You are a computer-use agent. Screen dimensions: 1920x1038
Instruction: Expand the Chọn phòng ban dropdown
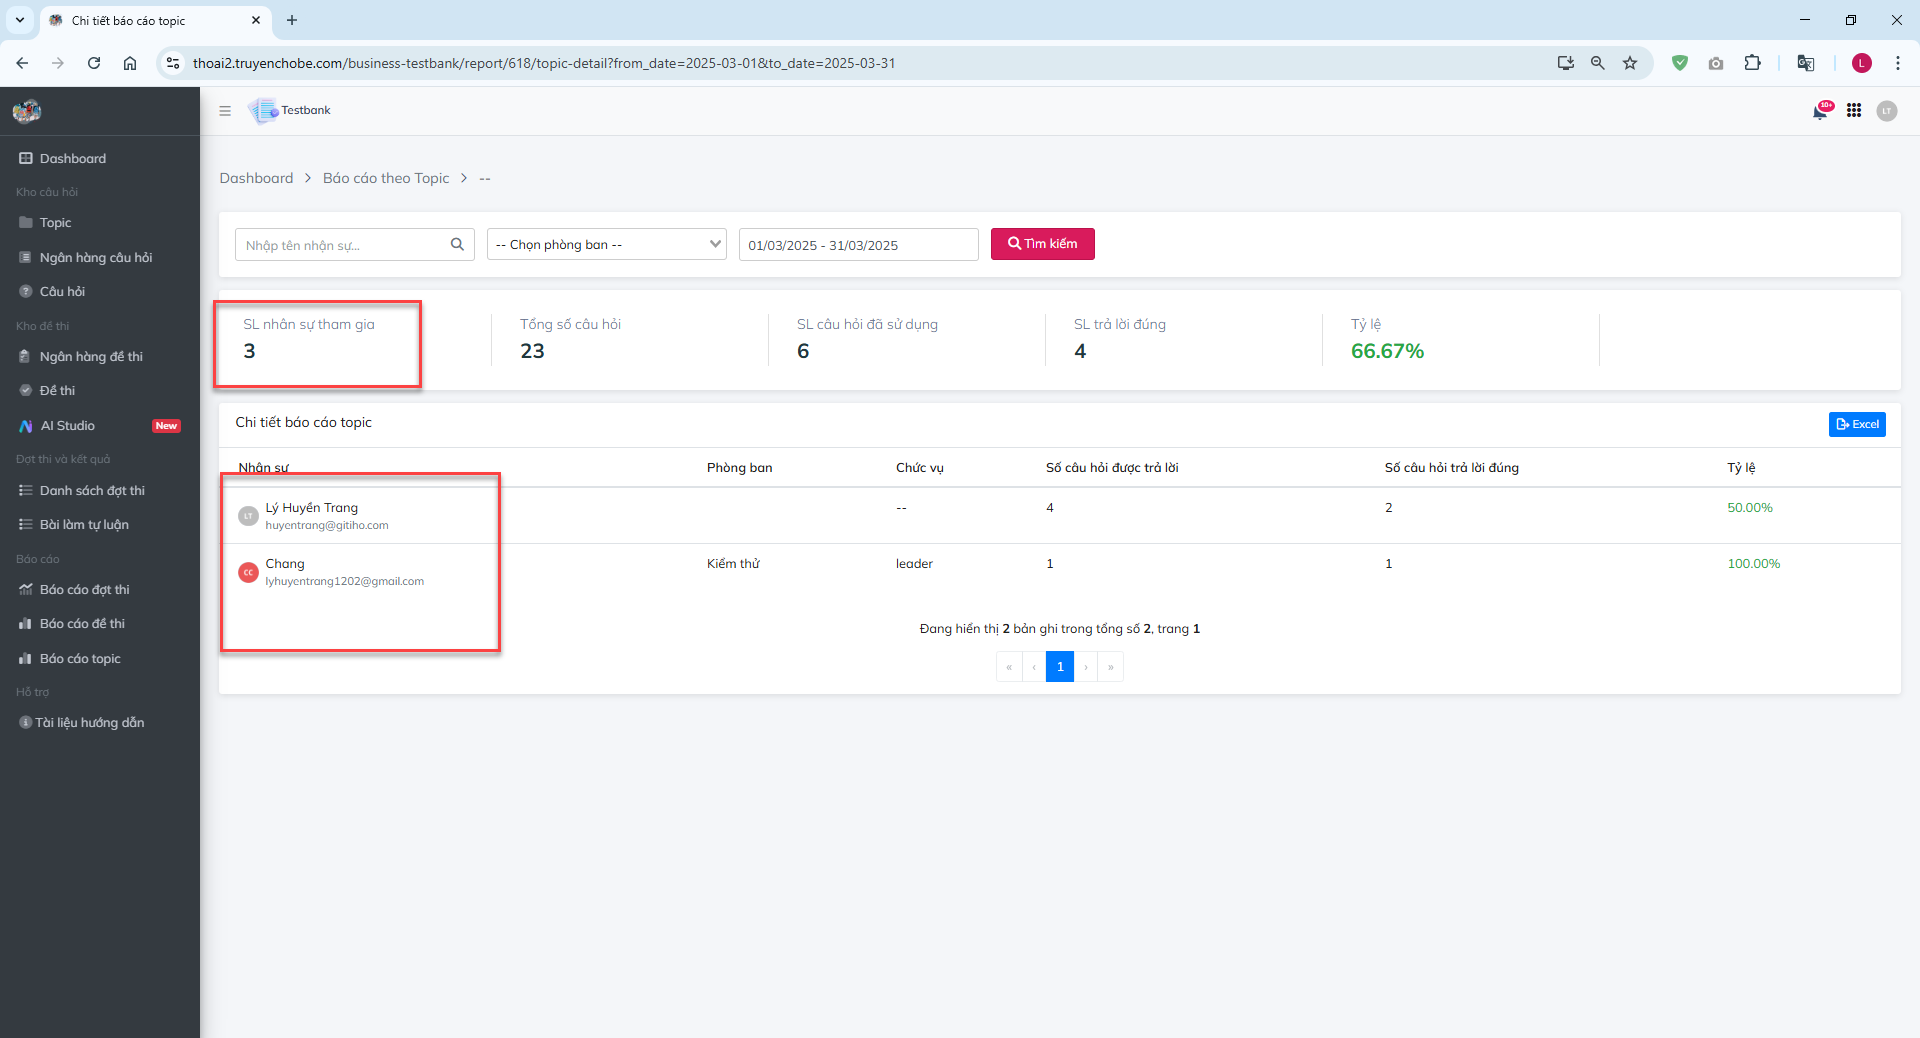606,244
